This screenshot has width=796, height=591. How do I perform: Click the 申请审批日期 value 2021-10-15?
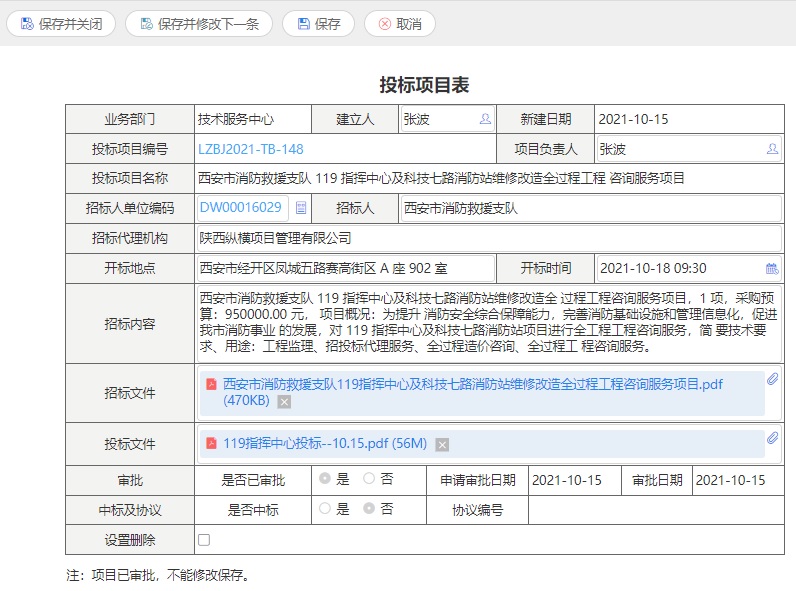coord(567,480)
